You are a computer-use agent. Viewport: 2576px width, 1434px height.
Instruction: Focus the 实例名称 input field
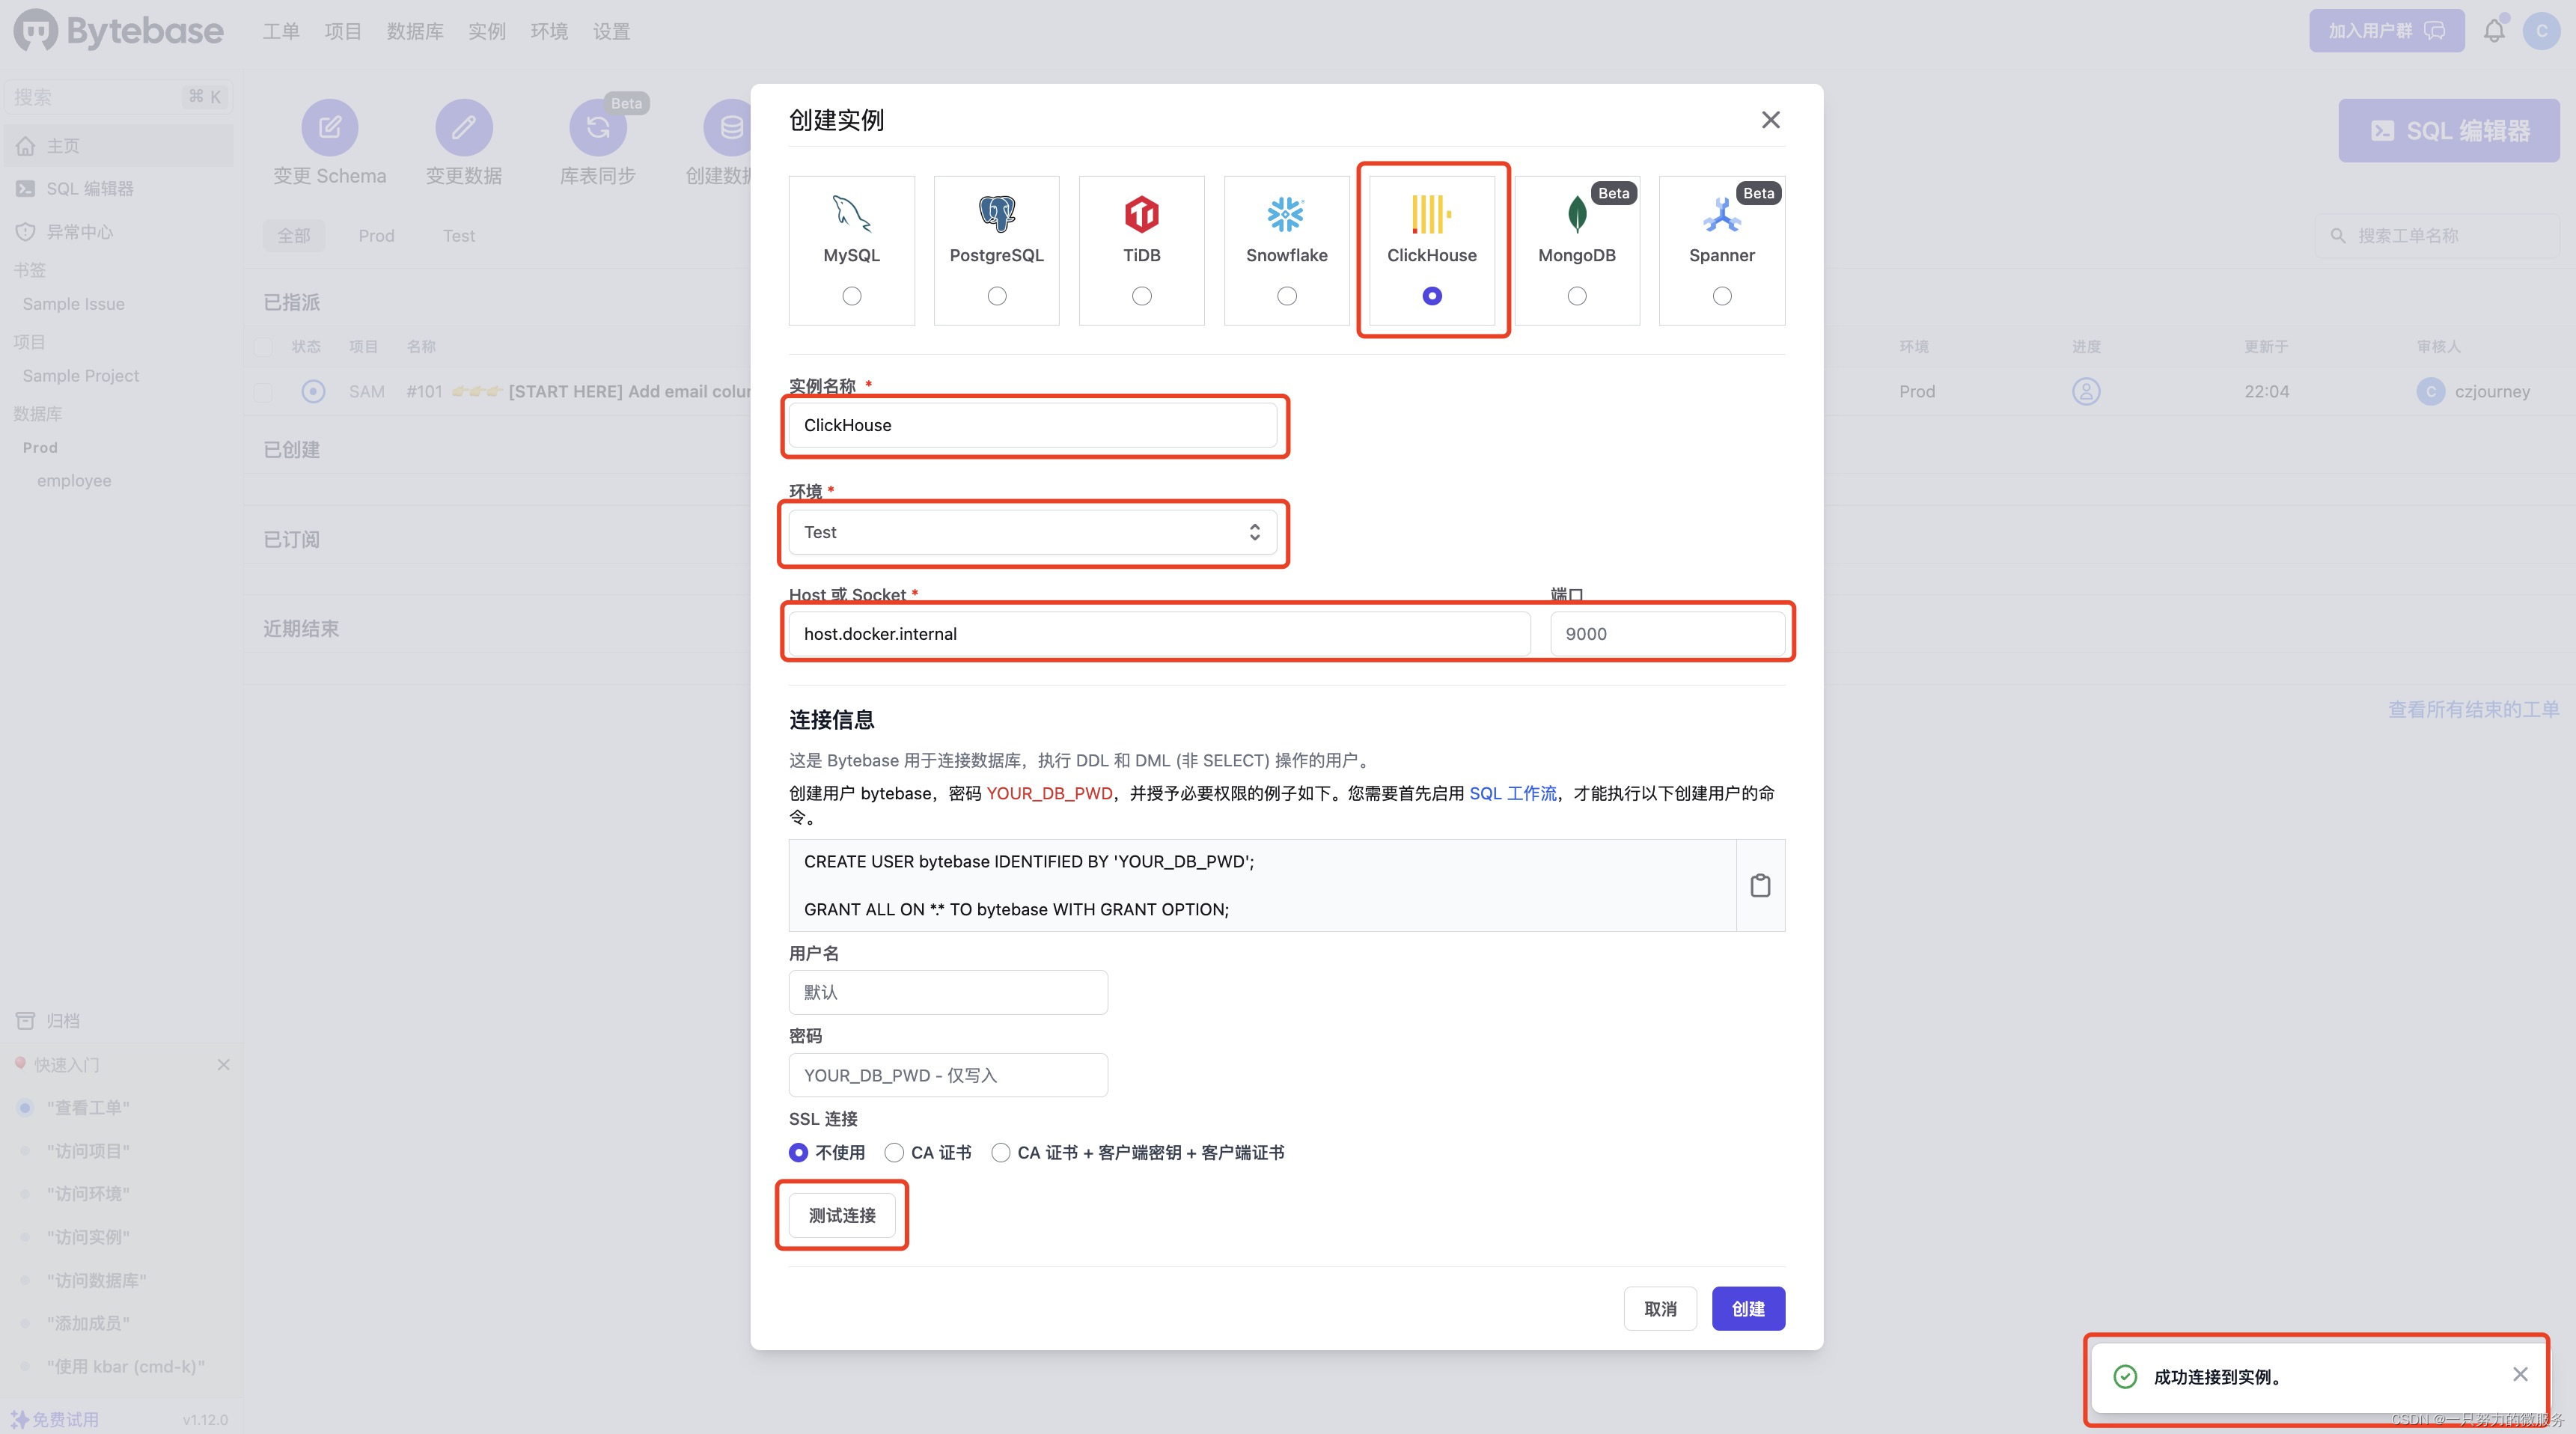[x=1032, y=425]
